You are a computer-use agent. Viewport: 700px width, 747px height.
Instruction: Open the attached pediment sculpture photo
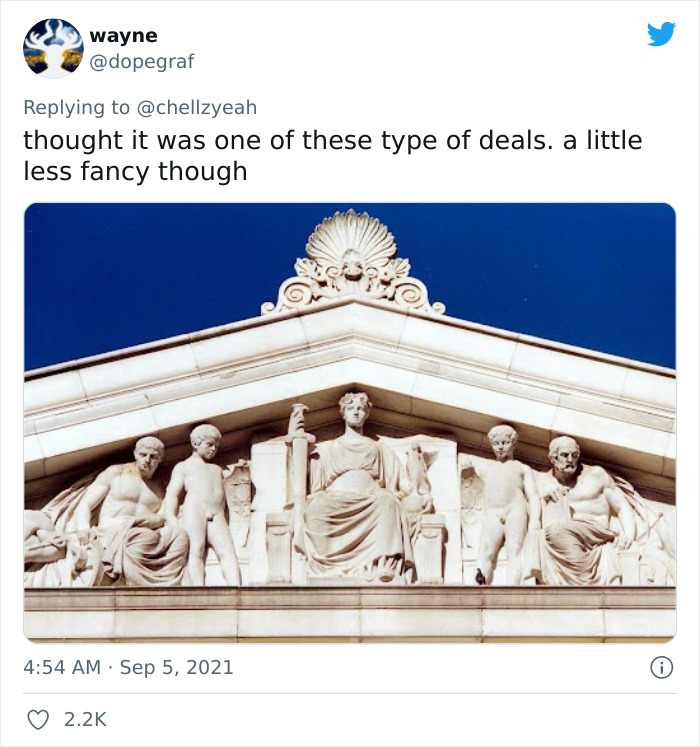click(x=350, y=423)
